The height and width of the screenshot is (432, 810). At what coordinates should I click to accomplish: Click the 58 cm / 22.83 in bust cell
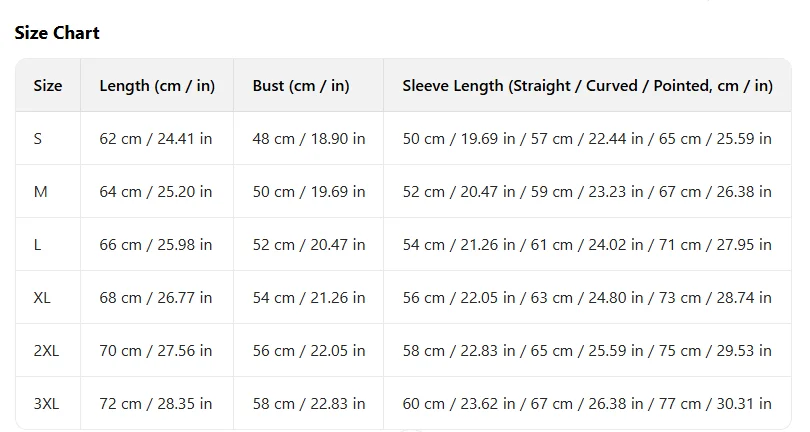click(308, 403)
